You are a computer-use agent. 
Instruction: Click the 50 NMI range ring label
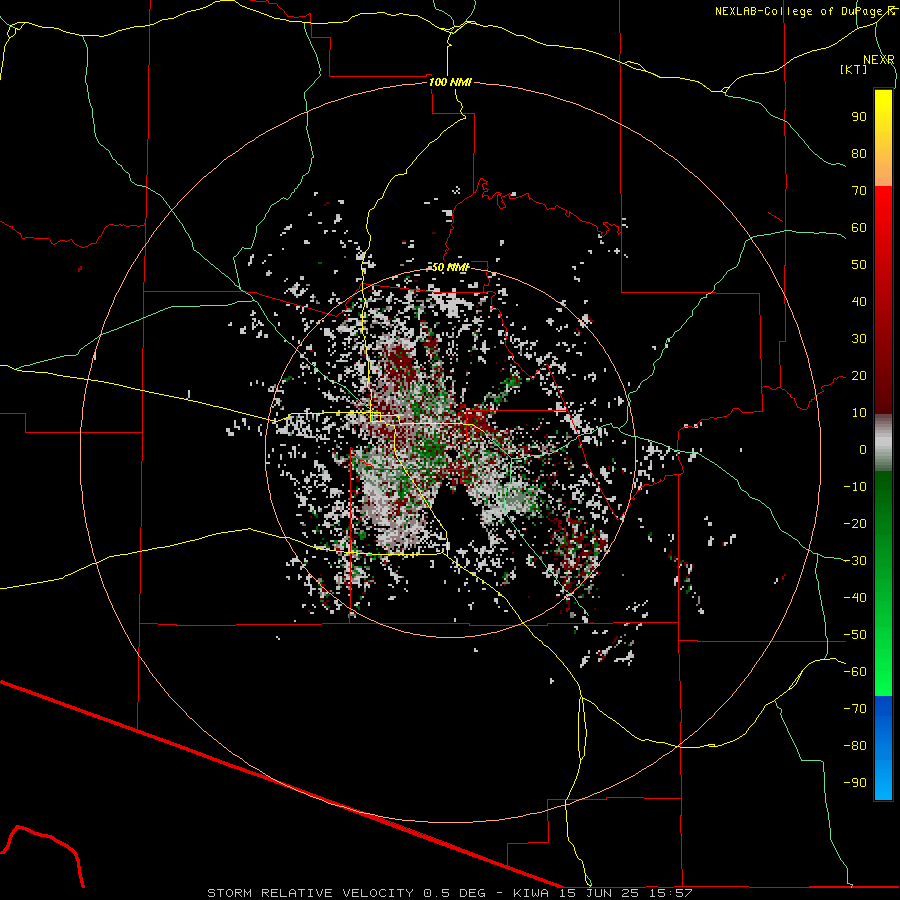coord(451,267)
